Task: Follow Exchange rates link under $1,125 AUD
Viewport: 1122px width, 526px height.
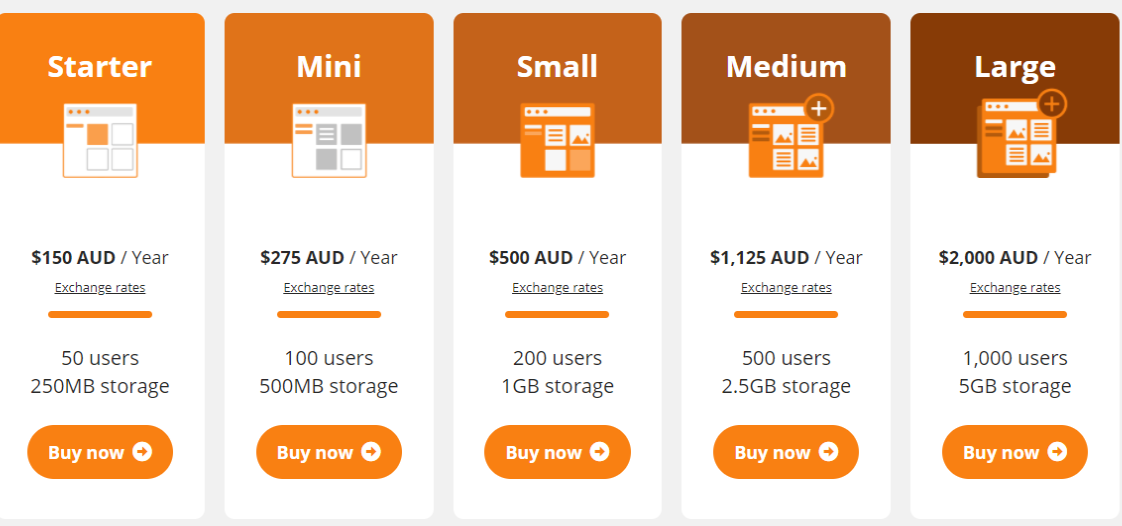Action: click(786, 288)
